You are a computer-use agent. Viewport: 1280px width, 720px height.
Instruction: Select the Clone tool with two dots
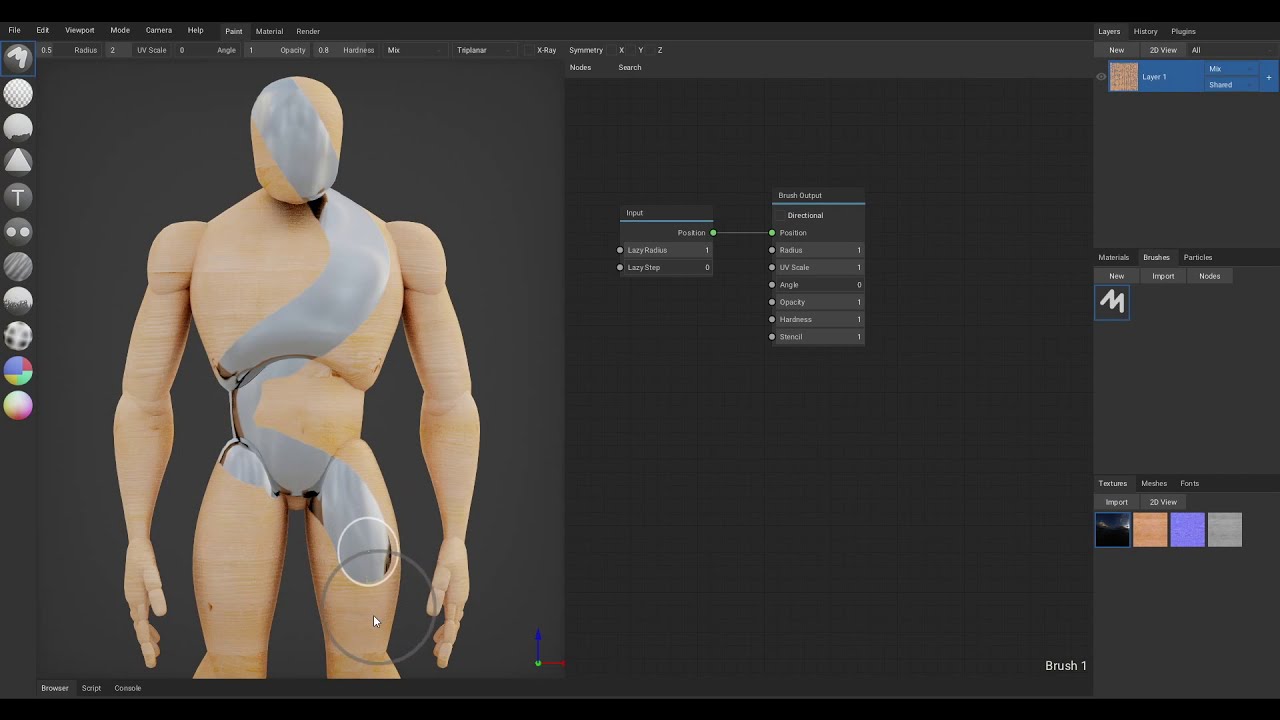pos(18,232)
